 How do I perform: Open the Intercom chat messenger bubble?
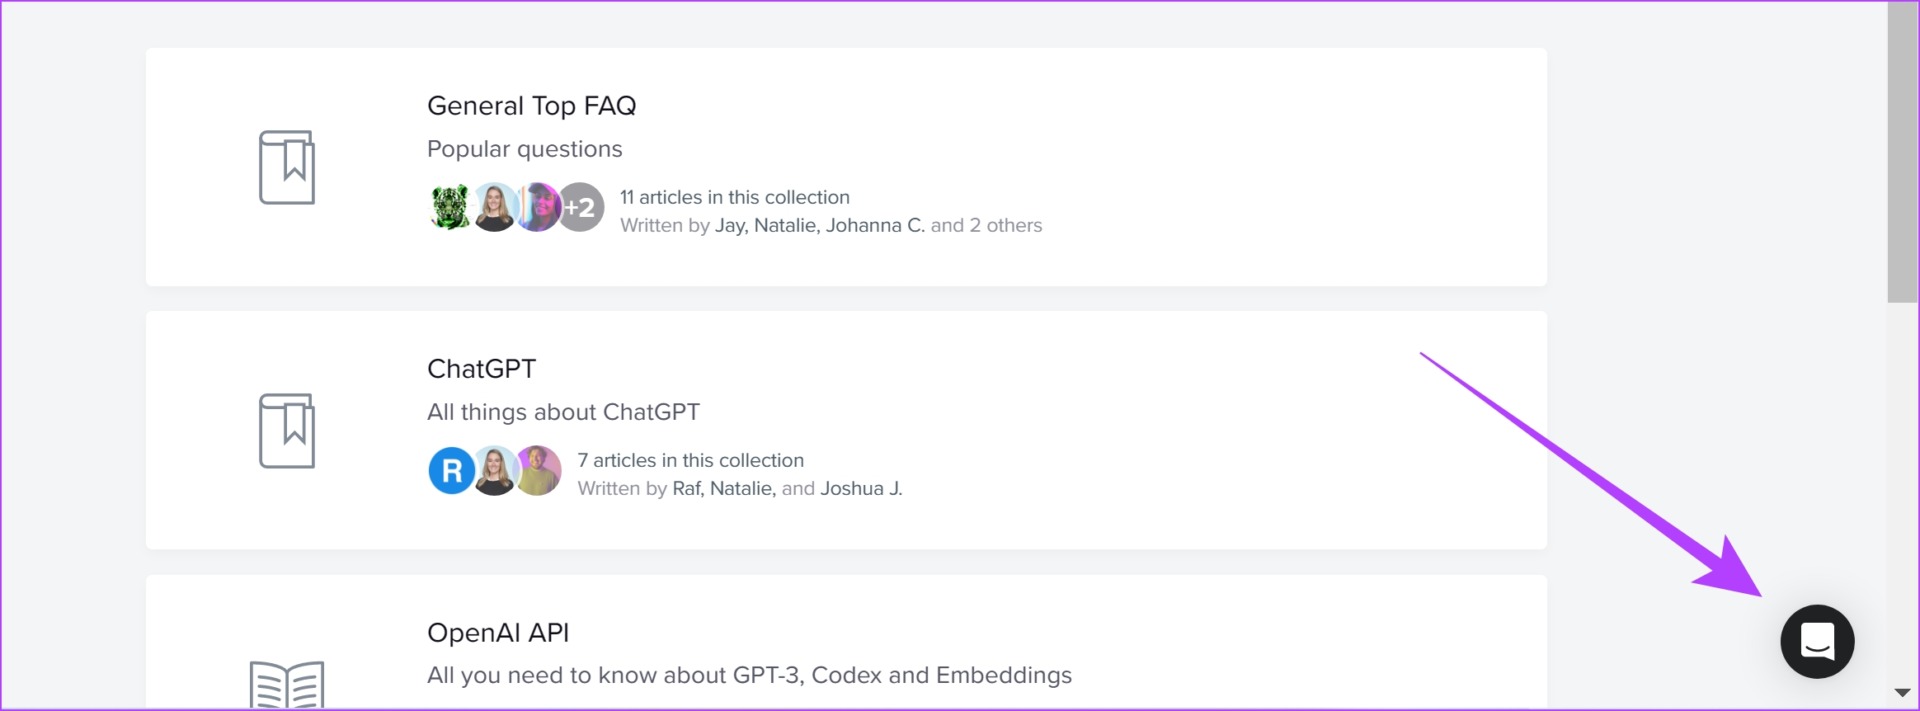click(1817, 641)
